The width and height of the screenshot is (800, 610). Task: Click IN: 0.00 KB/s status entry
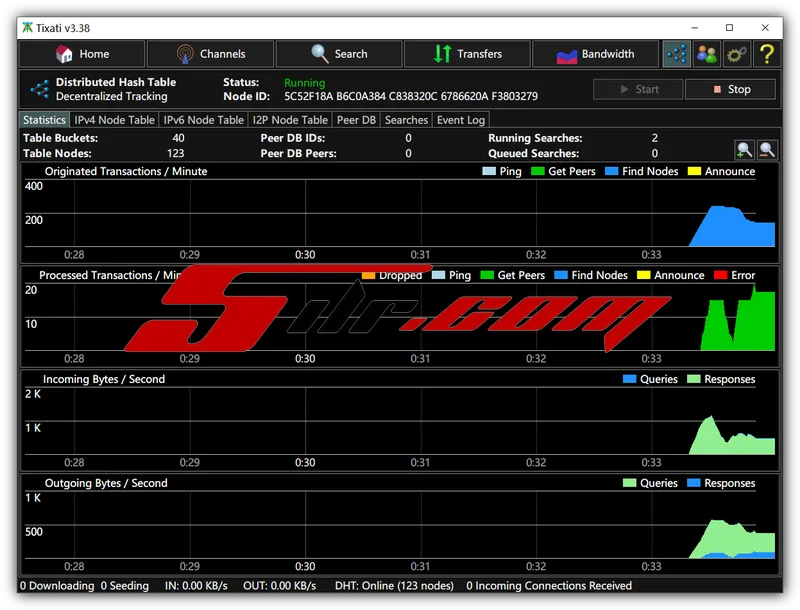[196, 586]
